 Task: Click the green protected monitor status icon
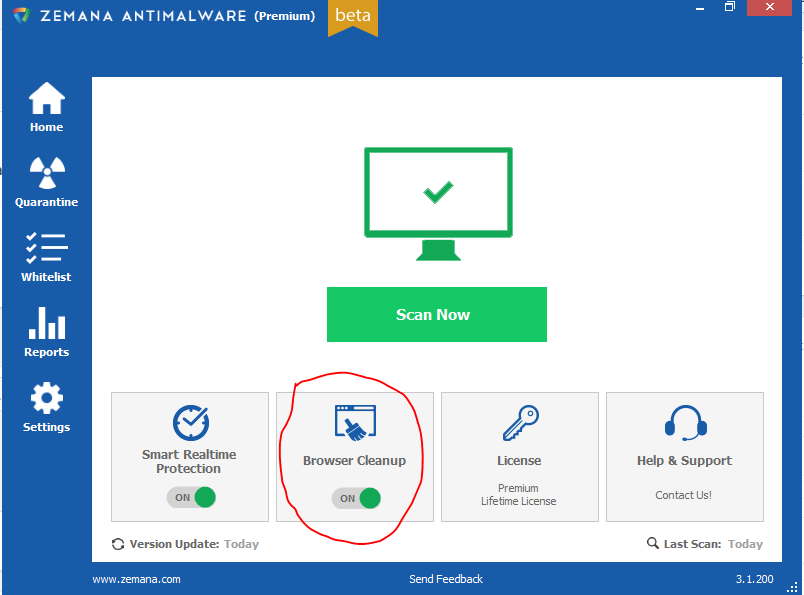click(x=438, y=204)
